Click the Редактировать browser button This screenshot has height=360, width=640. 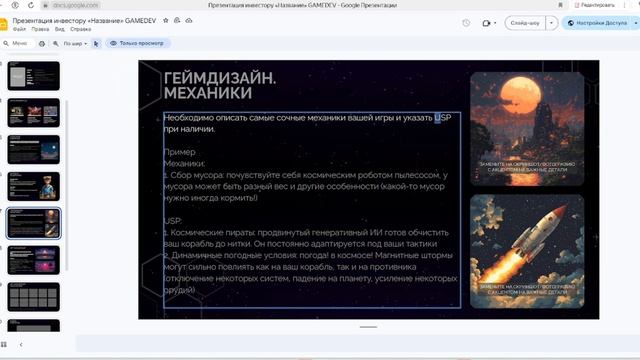(595, 5)
